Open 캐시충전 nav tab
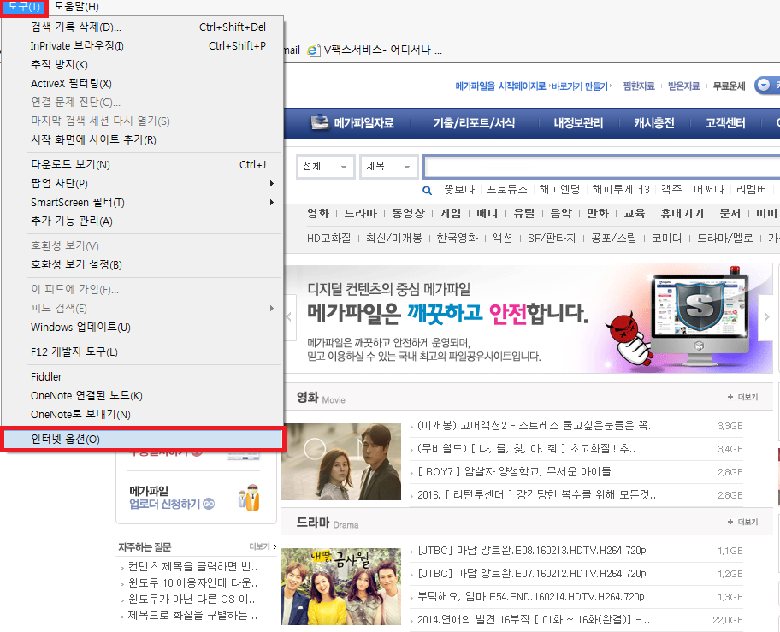Viewport: 780px width, 632px height. click(x=654, y=123)
